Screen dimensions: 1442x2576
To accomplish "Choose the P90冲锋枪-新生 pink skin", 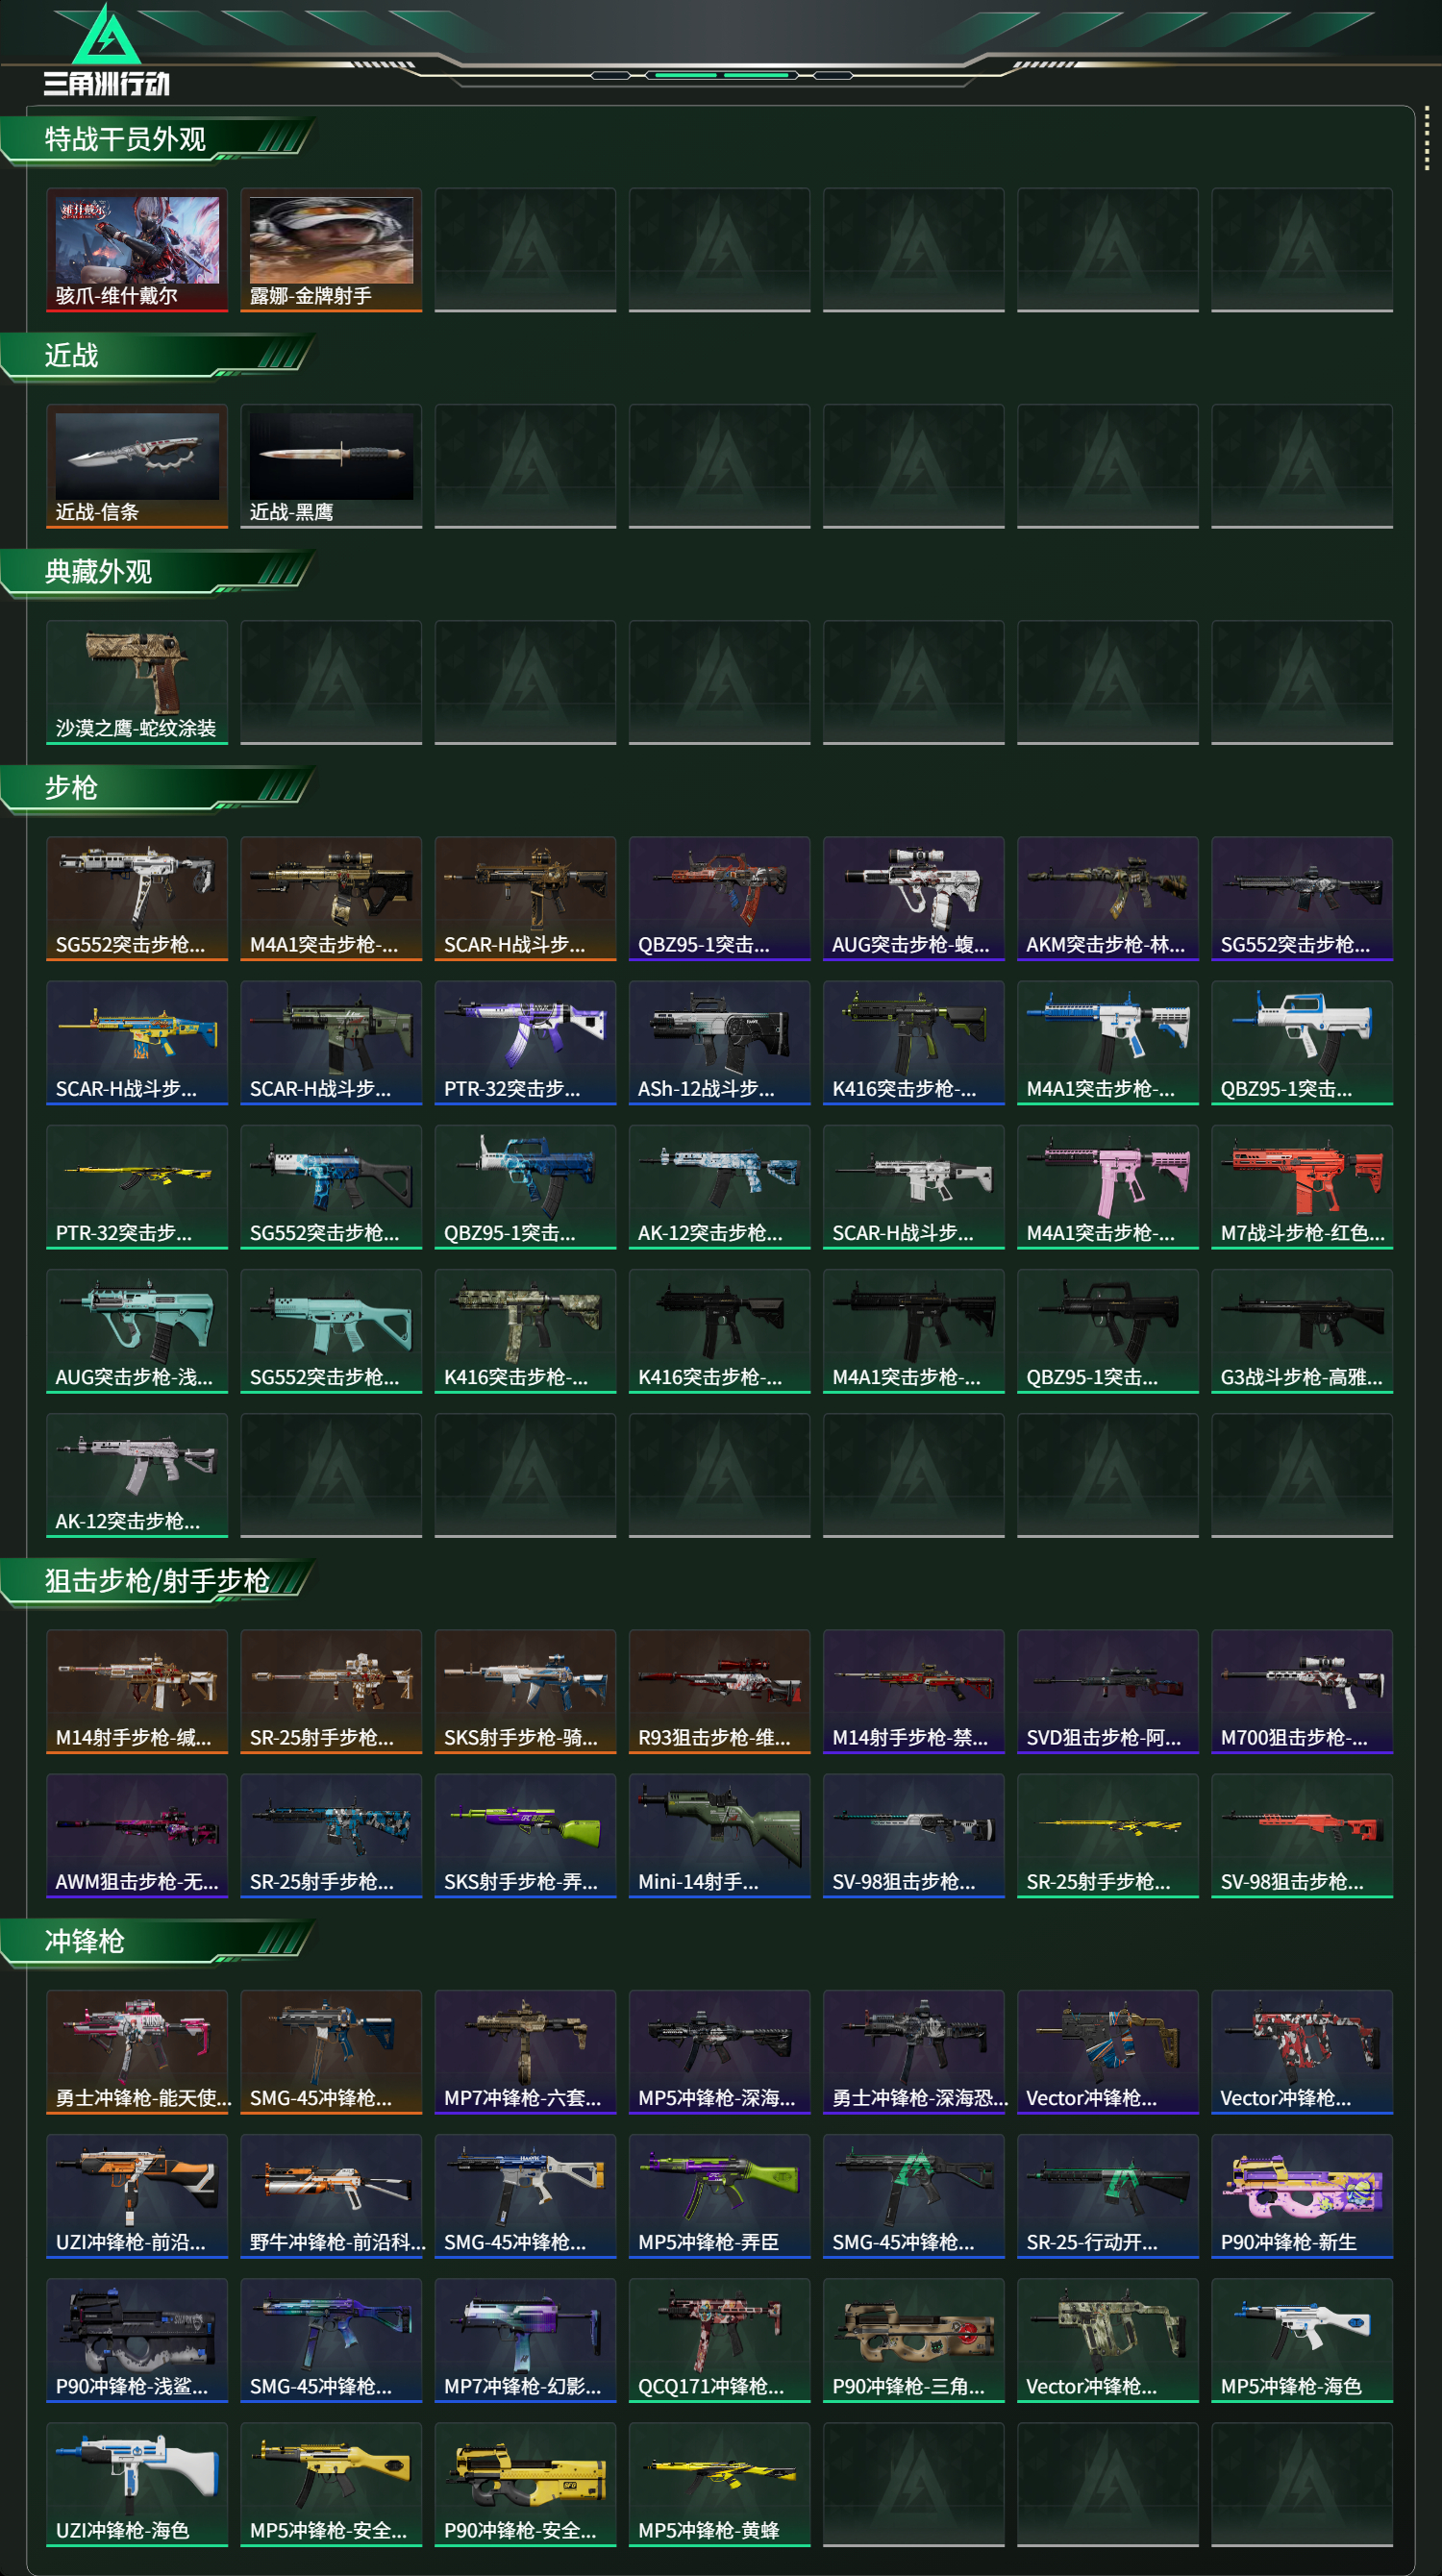I will point(1302,2195).
